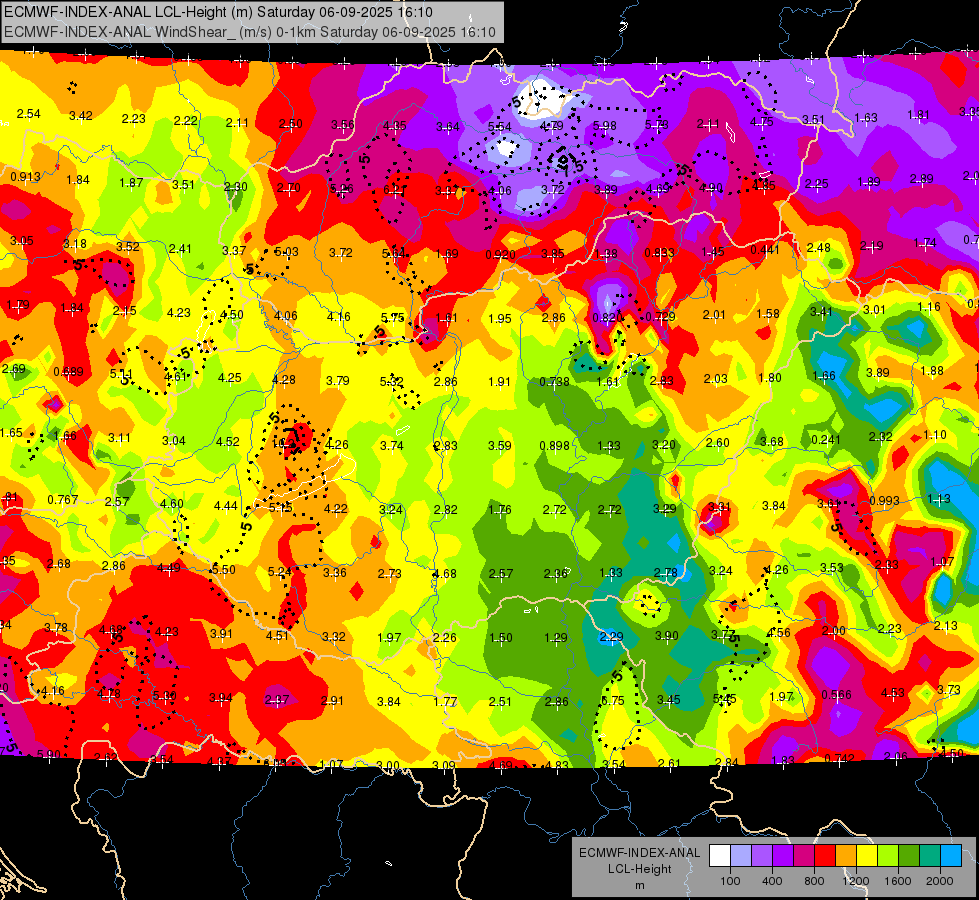979x900 pixels.
Task: Click the red legend swatch
Action: click(825, 856)
